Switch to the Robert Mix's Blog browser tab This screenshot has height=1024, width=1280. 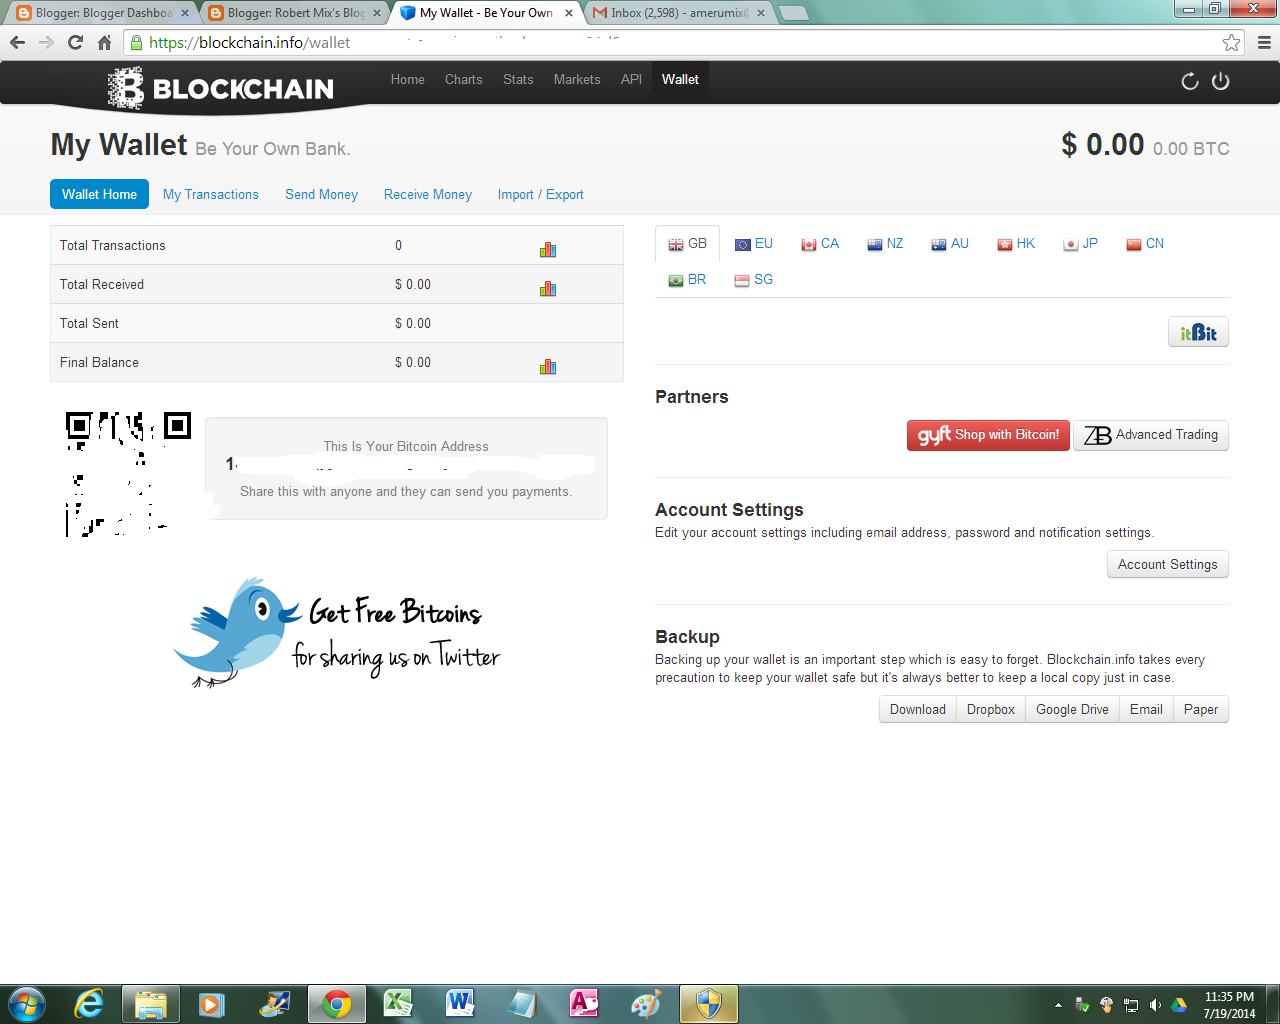[296, 13]
